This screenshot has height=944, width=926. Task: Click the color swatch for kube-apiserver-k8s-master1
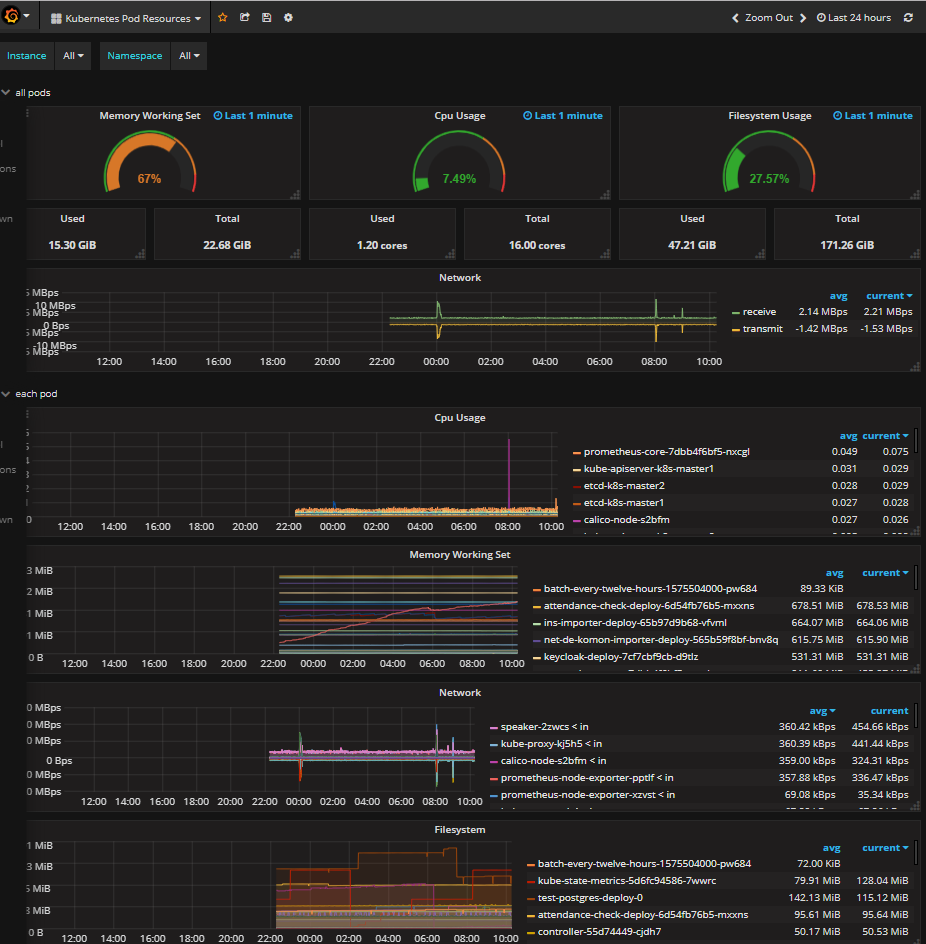tap(577, 469)
